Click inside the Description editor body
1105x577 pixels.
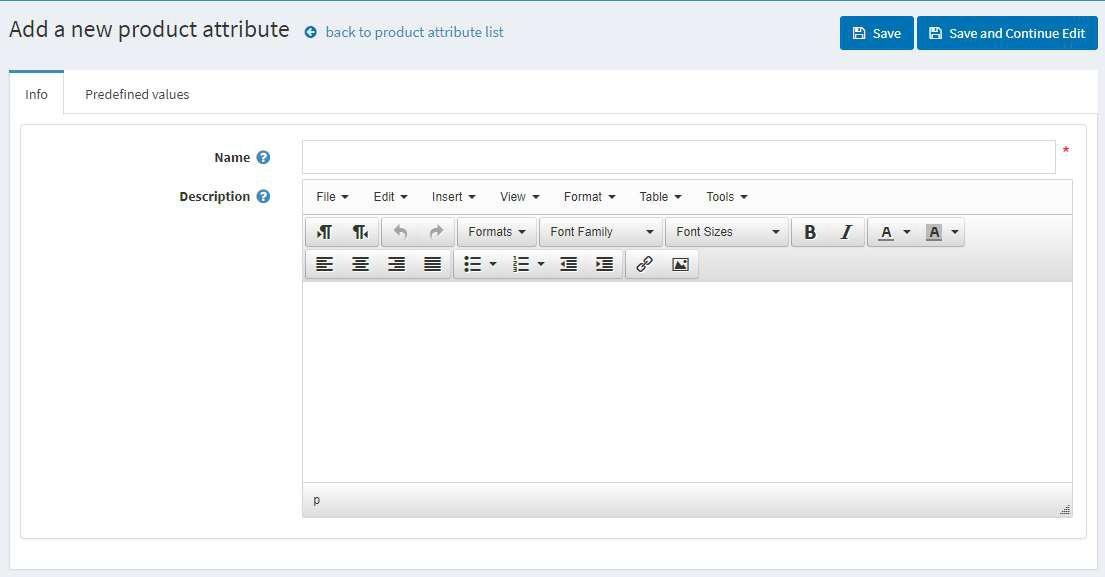click(687, 382)
